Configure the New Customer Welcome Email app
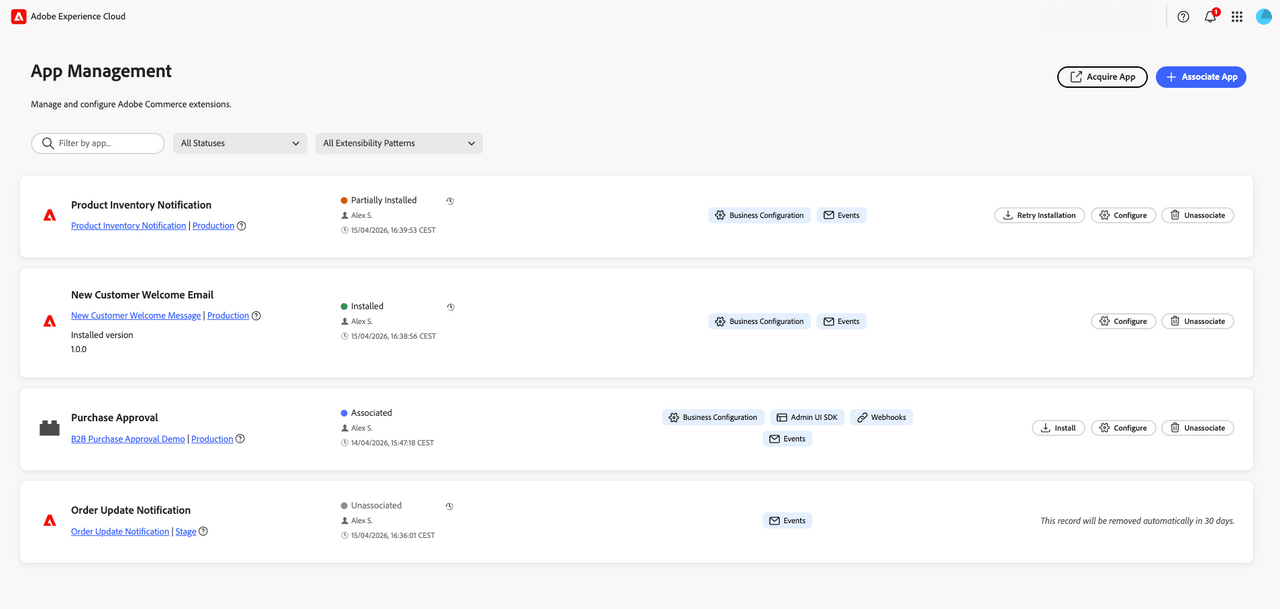 (x=1123, y=321)
